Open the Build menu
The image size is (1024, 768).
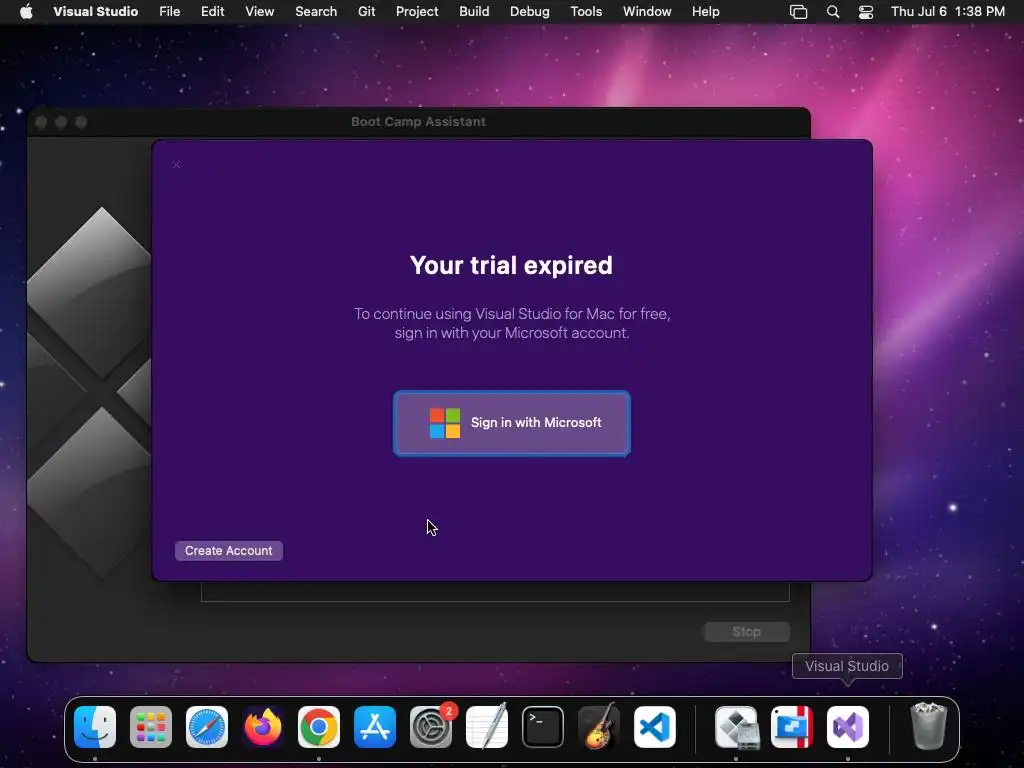click(474, 11)
